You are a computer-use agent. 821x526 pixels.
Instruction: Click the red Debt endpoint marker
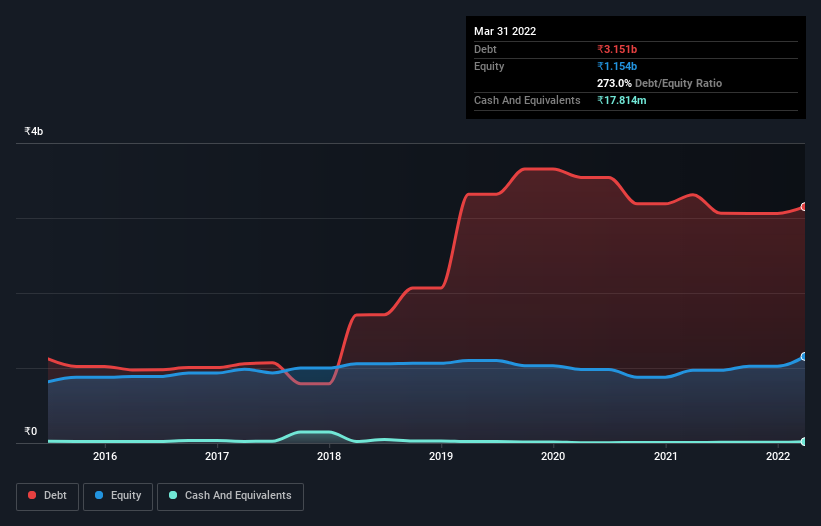tap(804, 207)
